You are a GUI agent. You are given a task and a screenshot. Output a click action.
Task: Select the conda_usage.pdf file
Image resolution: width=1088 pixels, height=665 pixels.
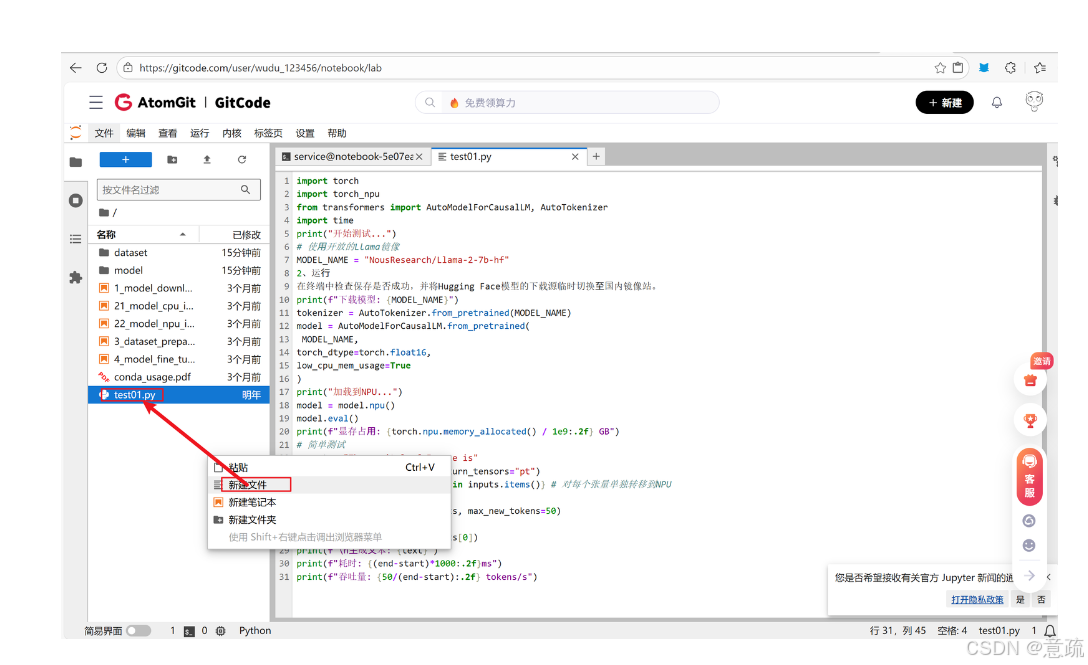click(x=179, y=377)
